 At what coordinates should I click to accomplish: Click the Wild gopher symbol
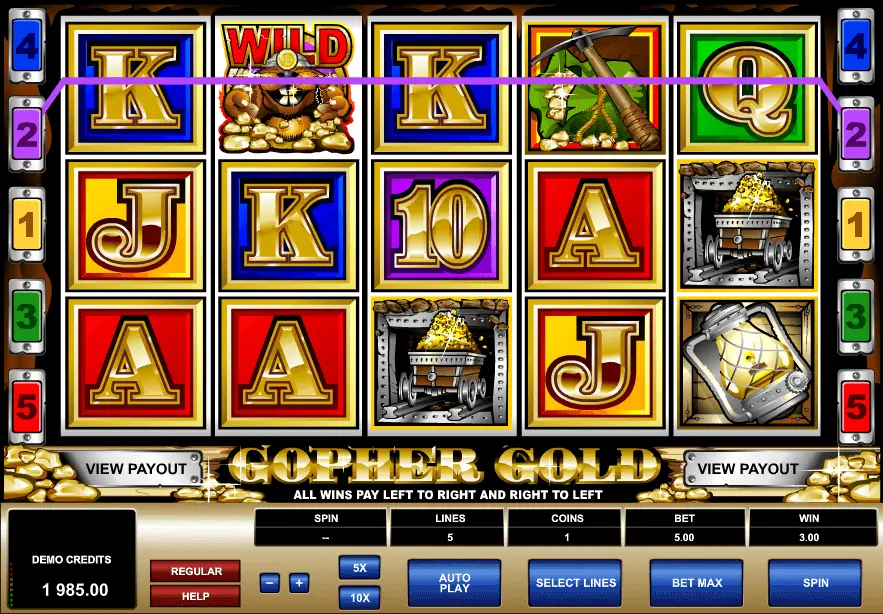point(288,88)
